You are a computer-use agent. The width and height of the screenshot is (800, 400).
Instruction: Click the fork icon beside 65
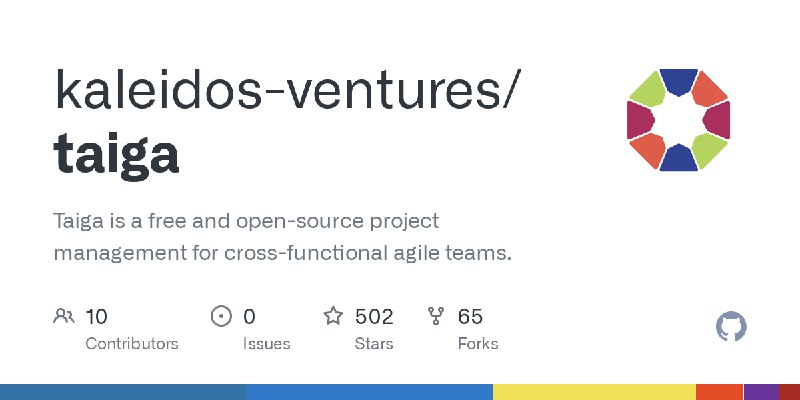point(436,316)
